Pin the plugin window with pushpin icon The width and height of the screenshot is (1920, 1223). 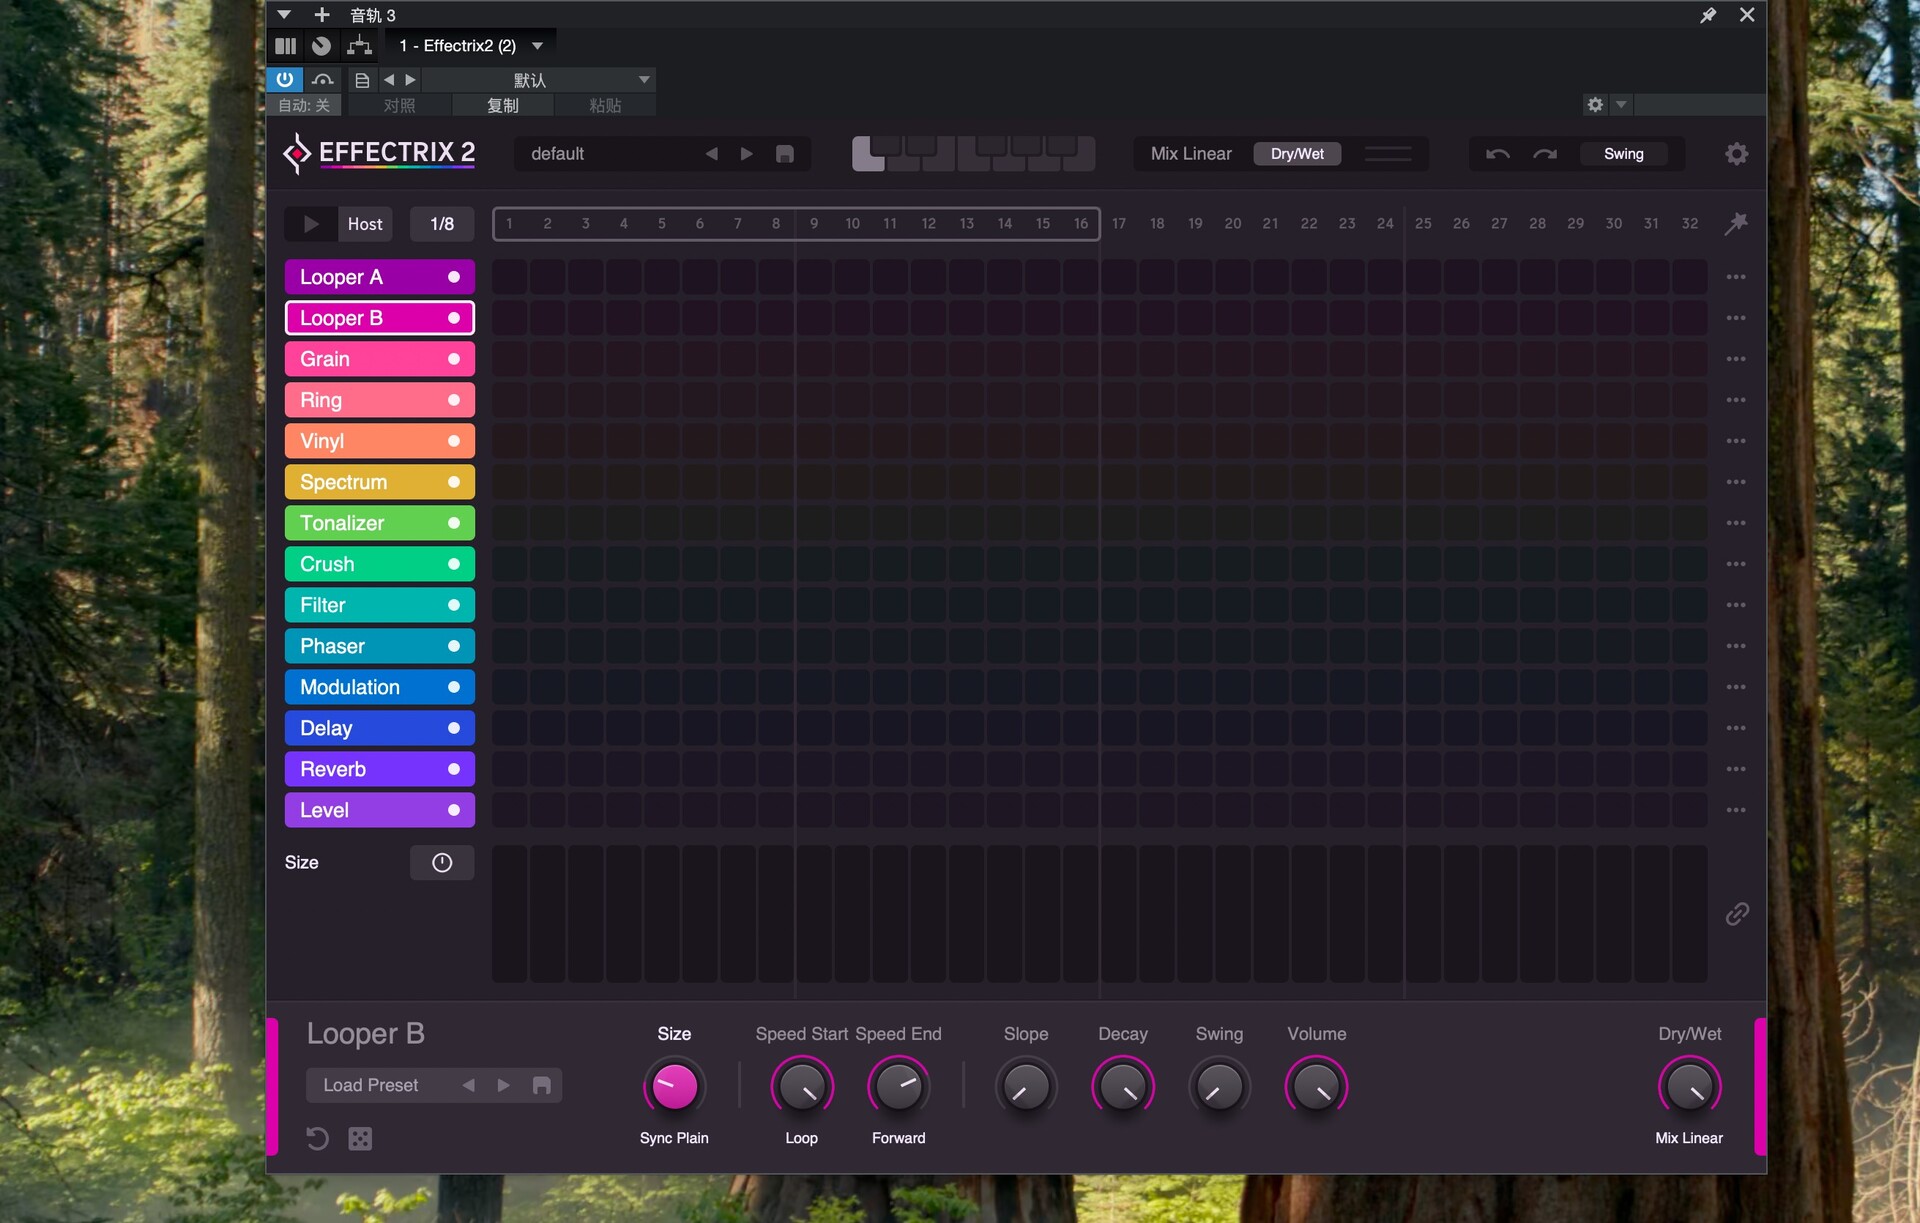point(1708,15)
